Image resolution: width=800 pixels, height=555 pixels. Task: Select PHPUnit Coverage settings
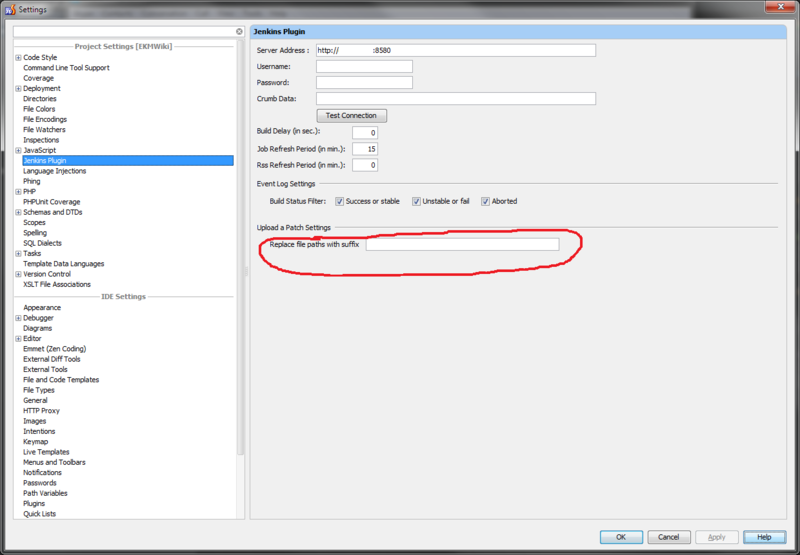(x=52, y=202)
